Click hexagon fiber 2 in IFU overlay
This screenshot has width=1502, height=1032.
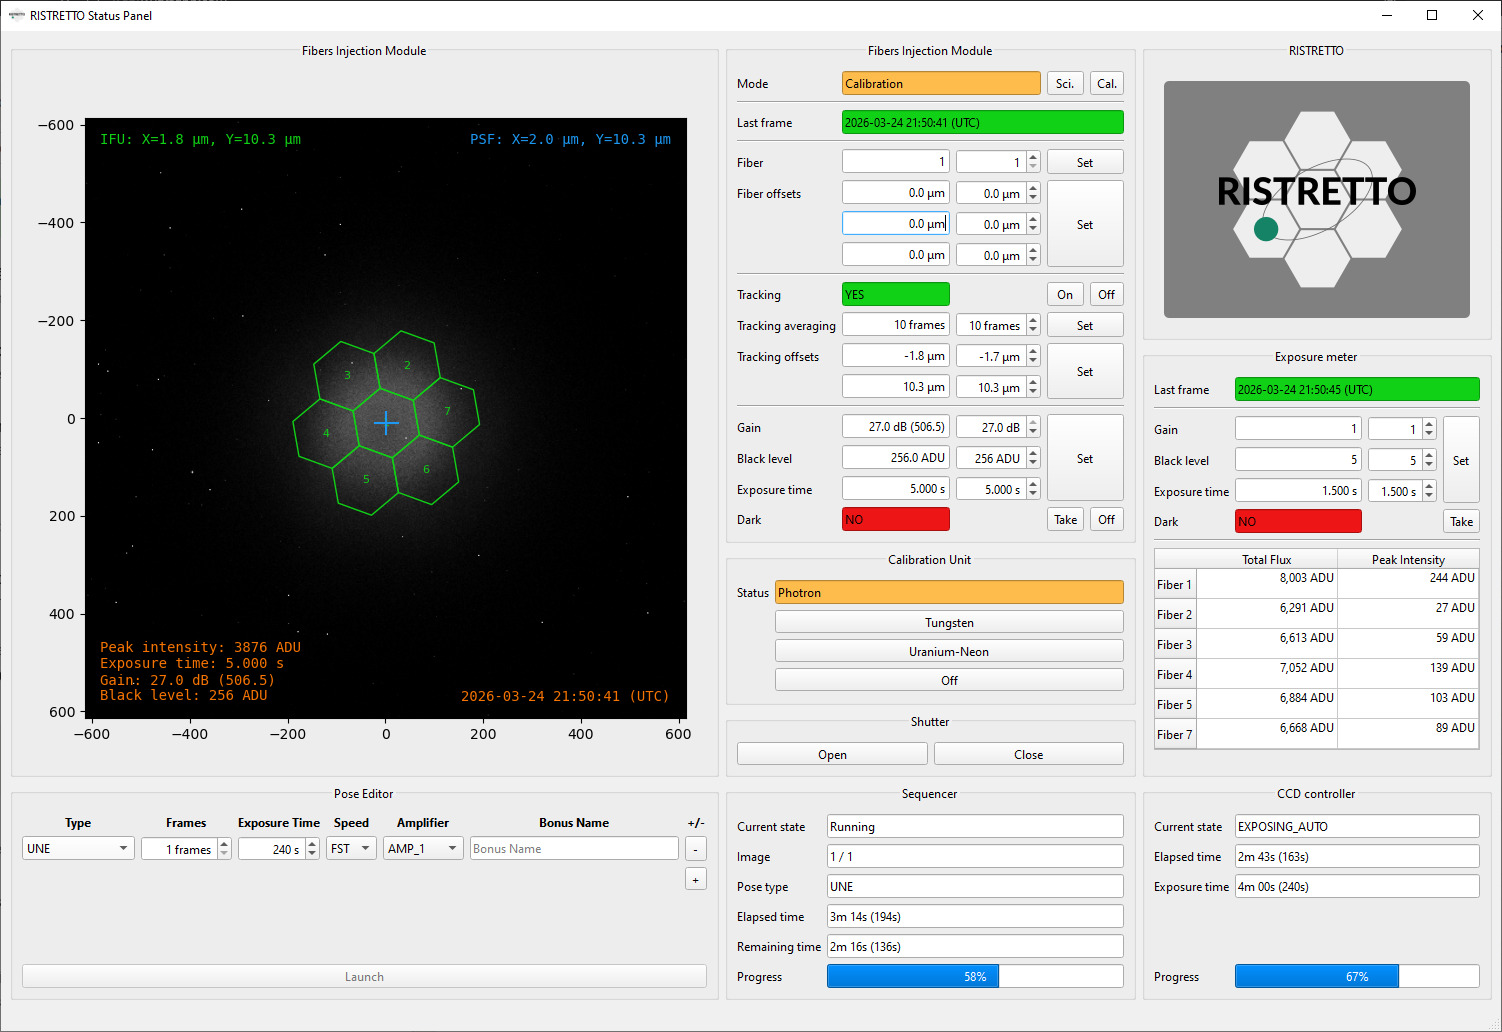pyautogui.click(x=406, y=365)
